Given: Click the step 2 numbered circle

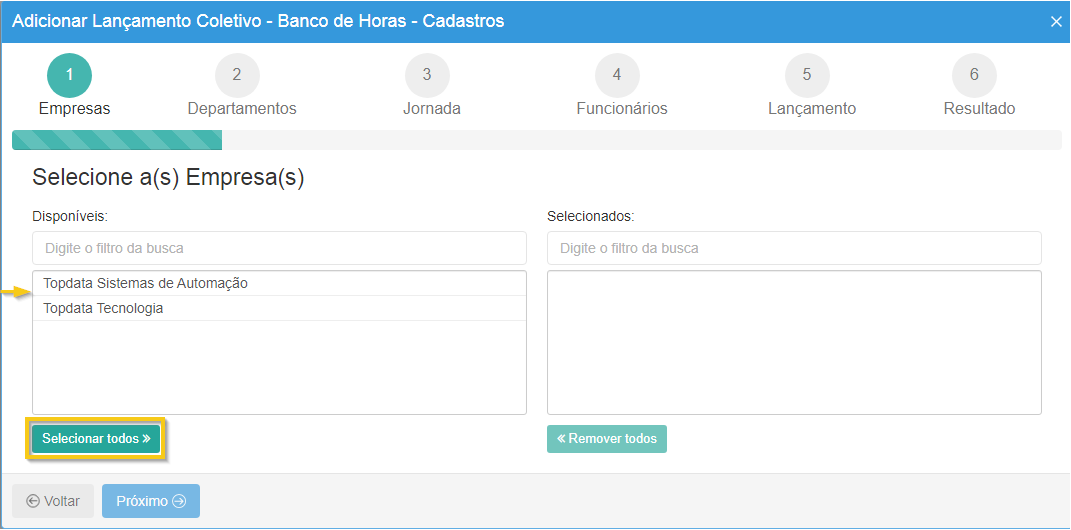Looking at the screenshot, I should click(237, 75).
